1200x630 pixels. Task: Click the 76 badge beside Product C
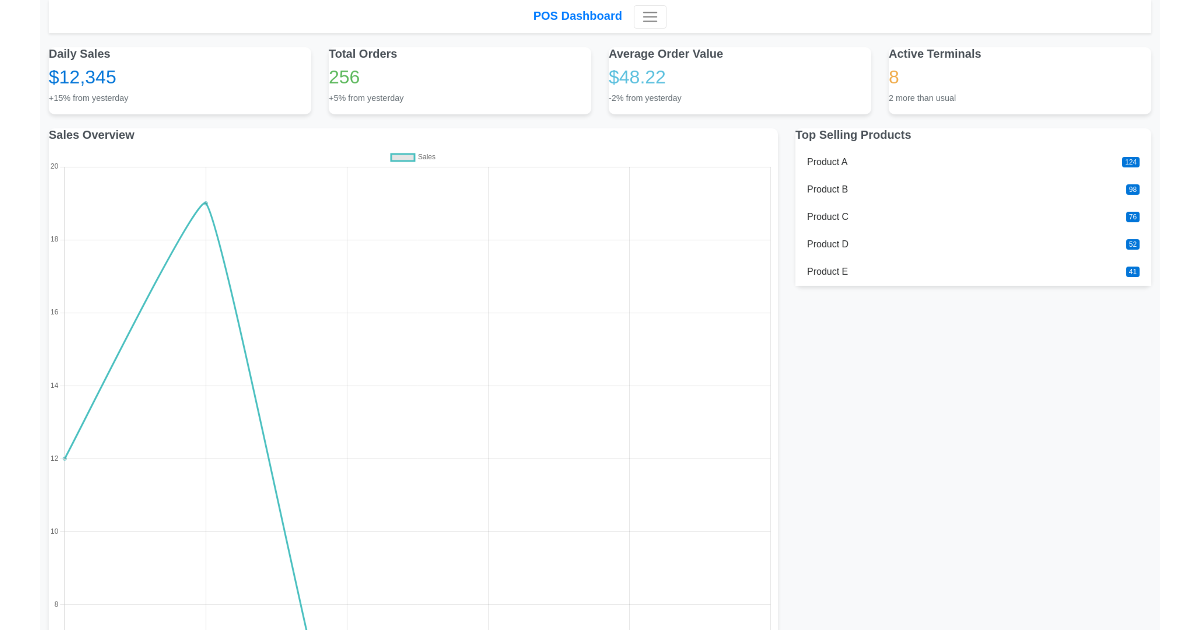coord(1131,216)
